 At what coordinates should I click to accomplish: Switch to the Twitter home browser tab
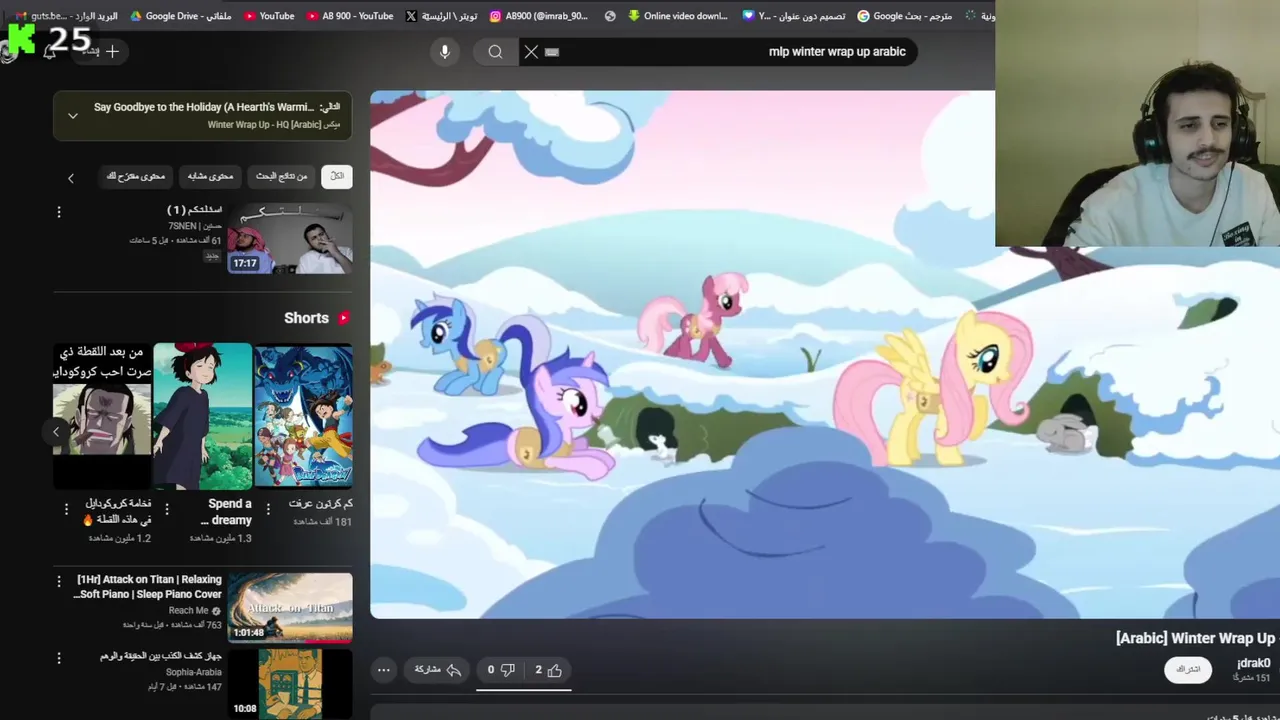coord(441,16)
